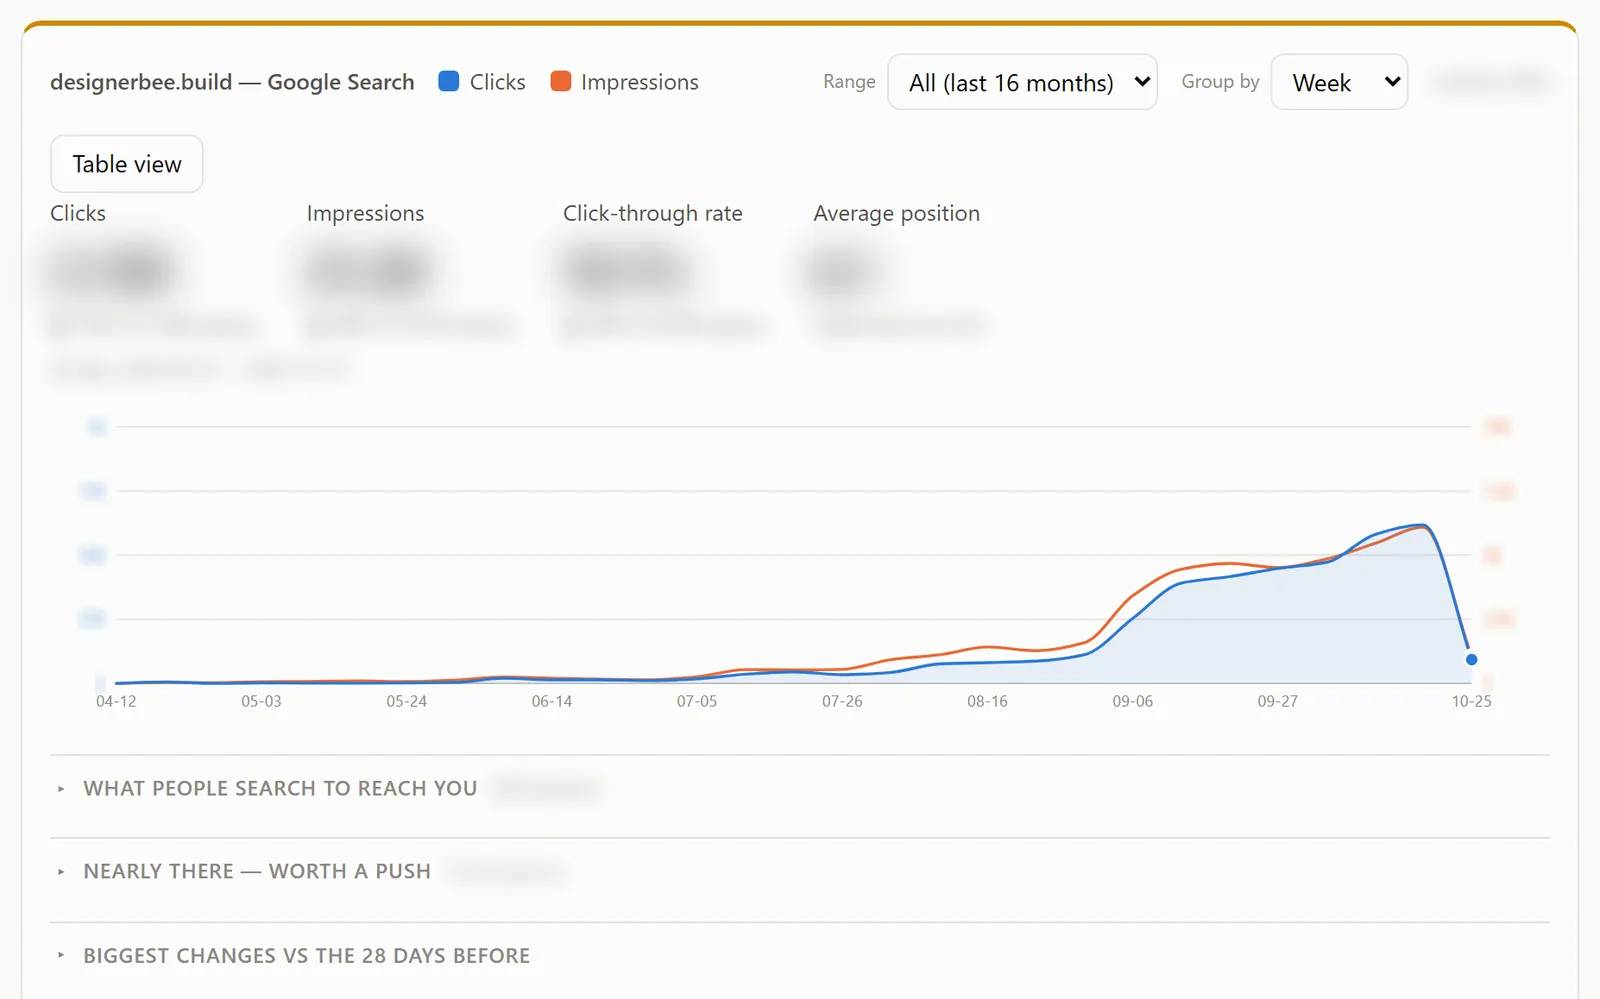The width and height of the screenshot is (1600, 999).
Task: Expand Biggest Changes vs the 28 Days Before
Action: 306,955
